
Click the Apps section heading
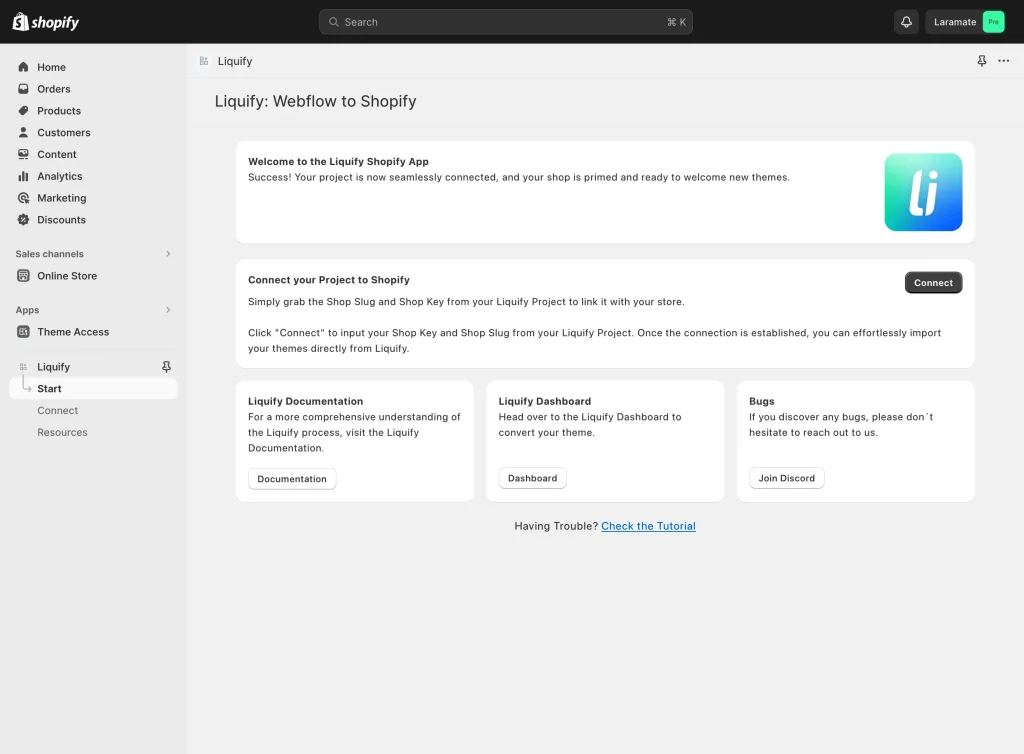[x=27, y=310]
